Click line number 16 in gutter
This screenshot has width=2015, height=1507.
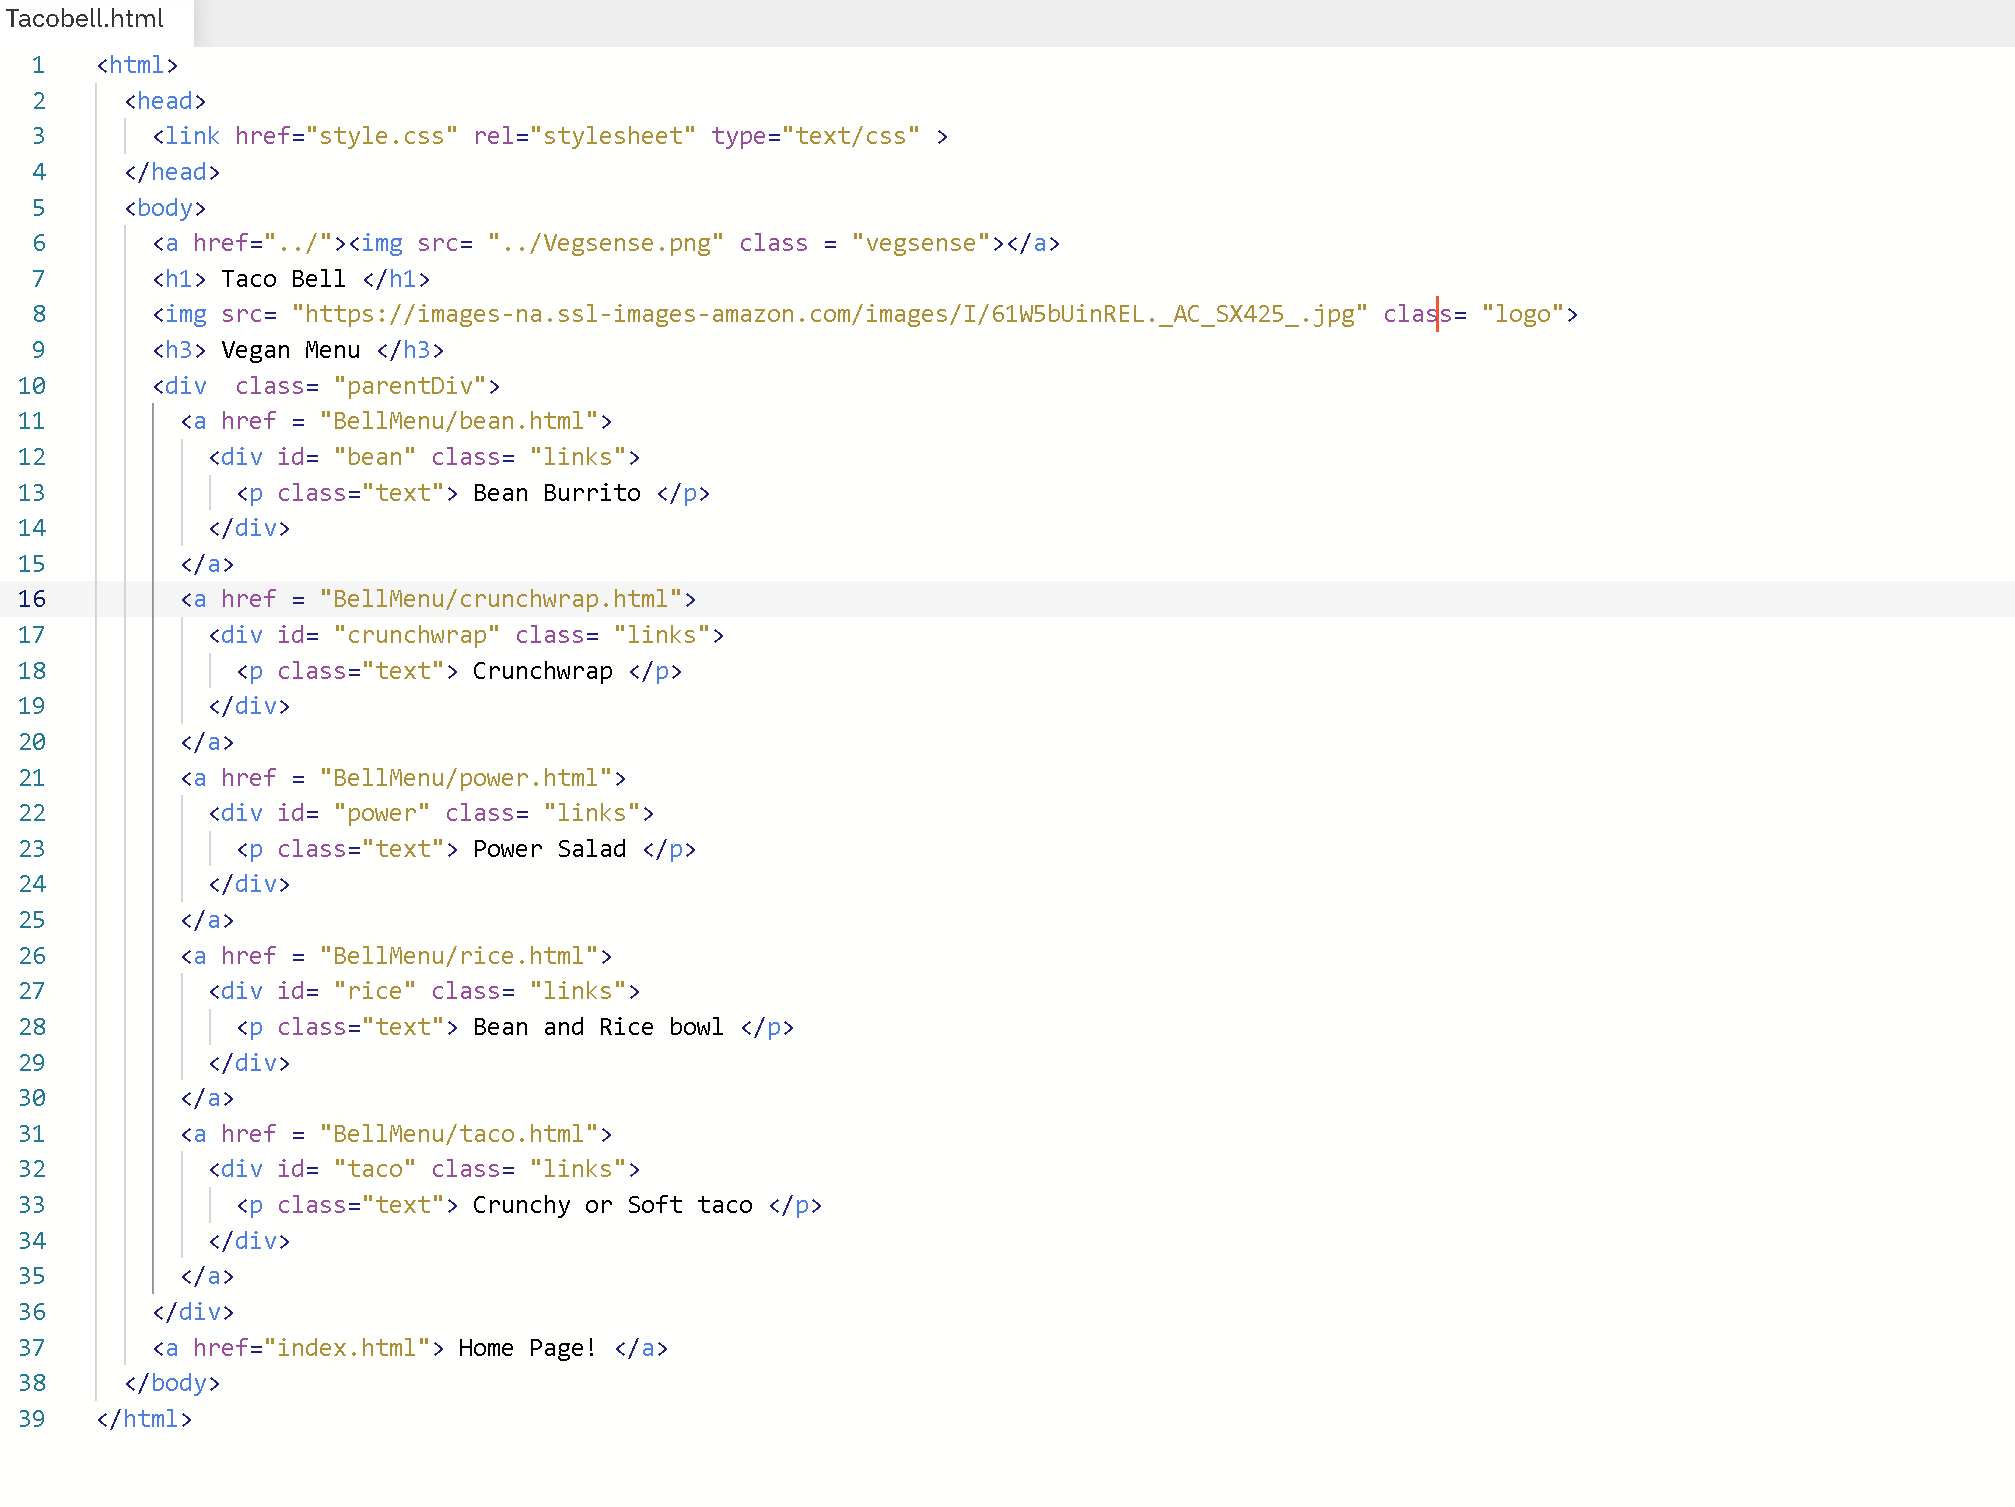(x=32, y=599)
